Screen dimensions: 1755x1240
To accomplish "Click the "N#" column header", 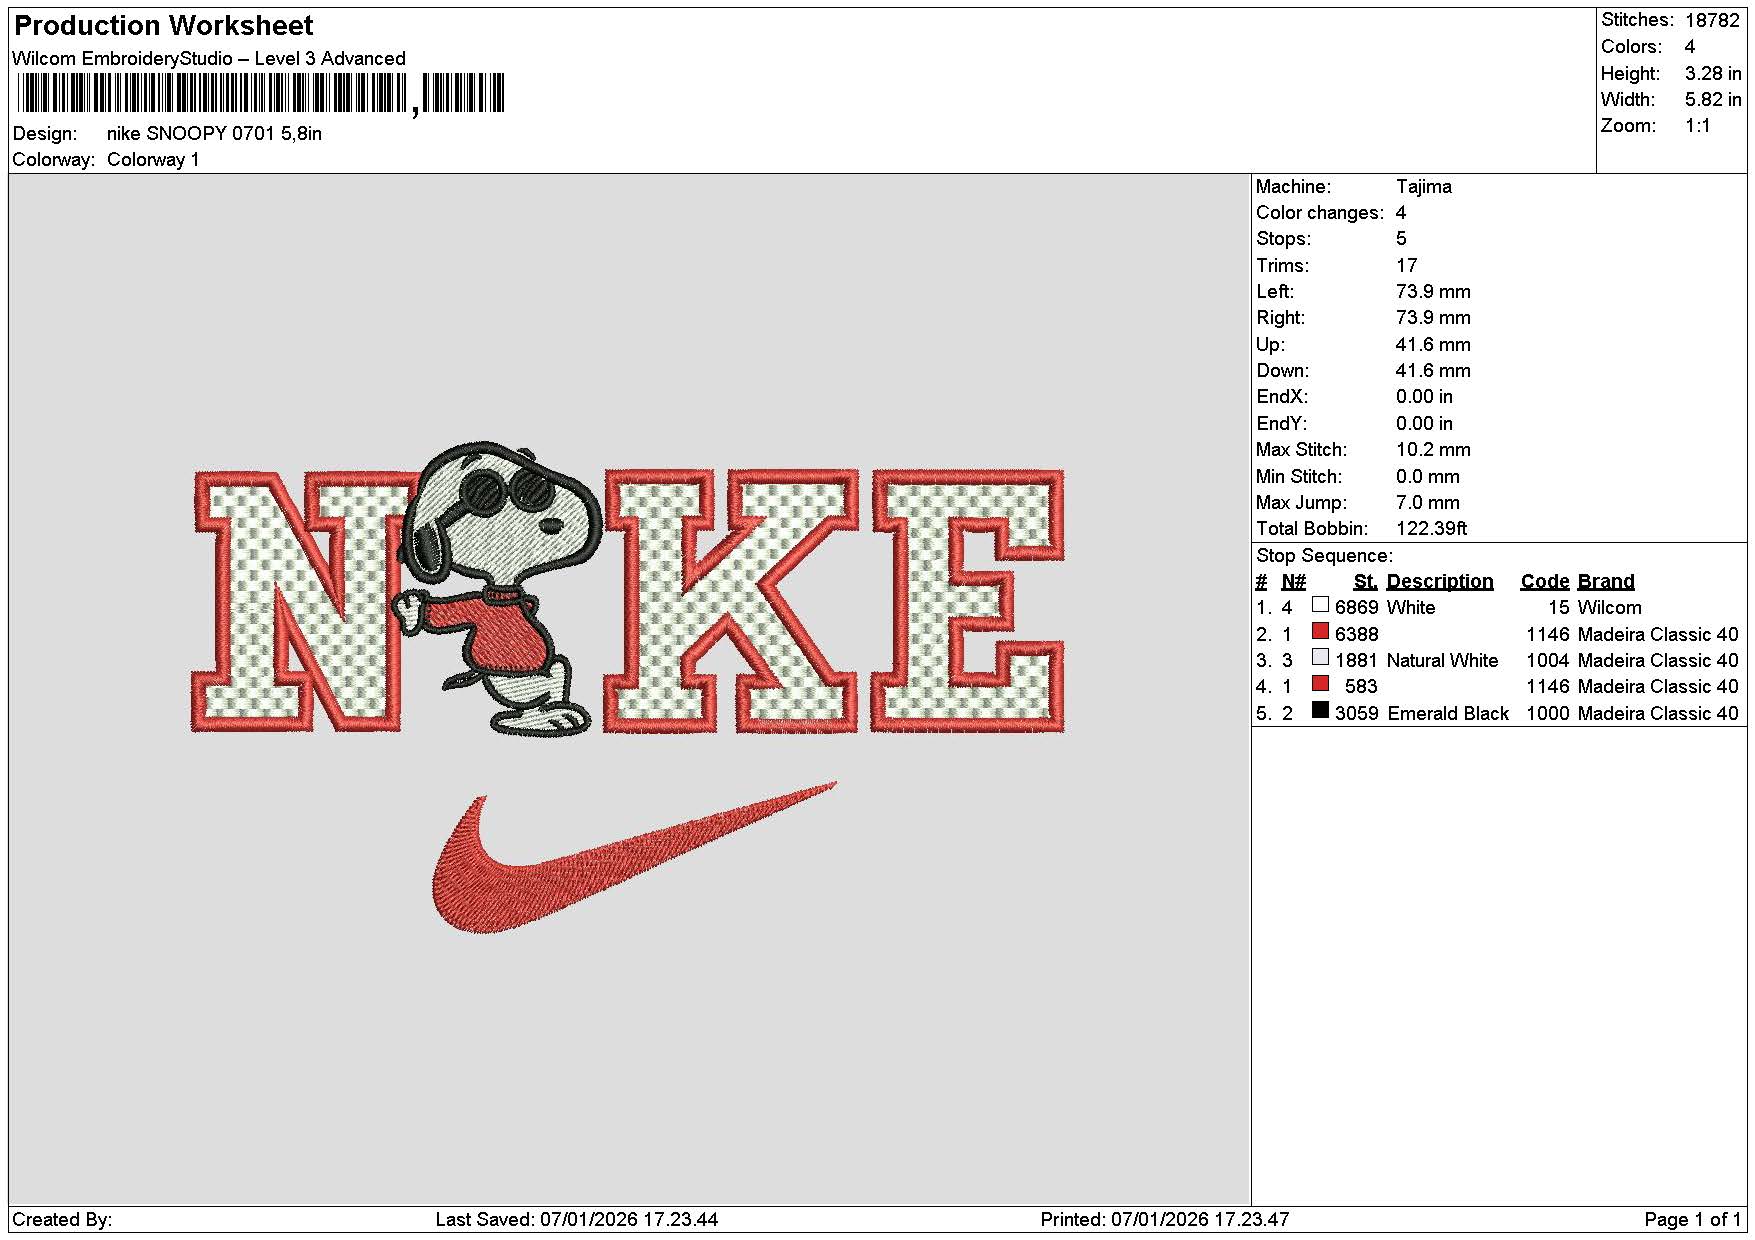I will [1294, 582].
